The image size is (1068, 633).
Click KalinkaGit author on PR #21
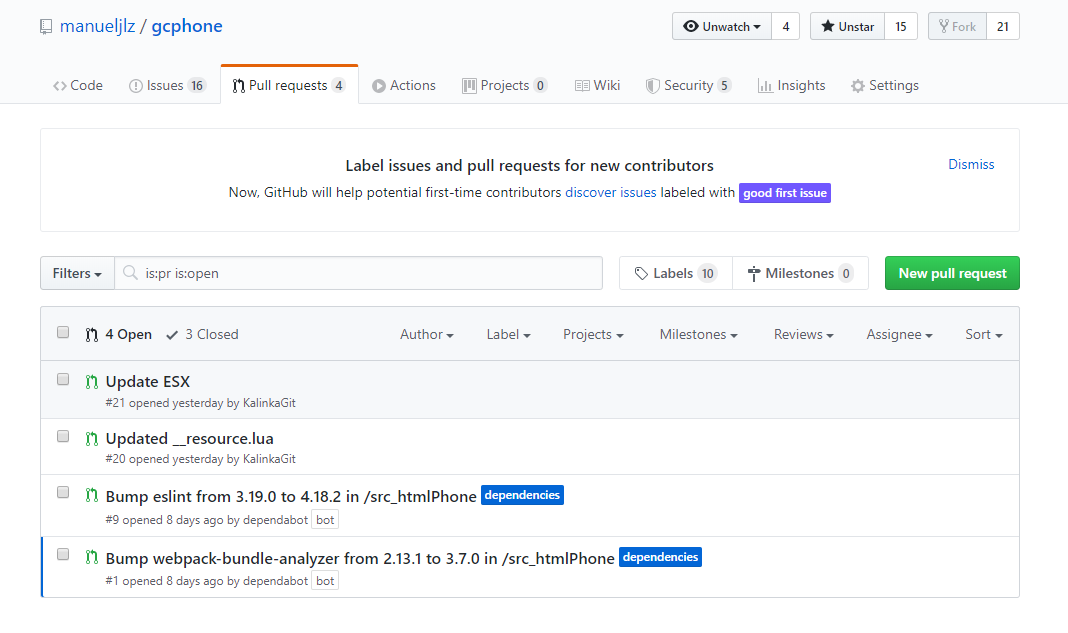[x=269, y=403]
